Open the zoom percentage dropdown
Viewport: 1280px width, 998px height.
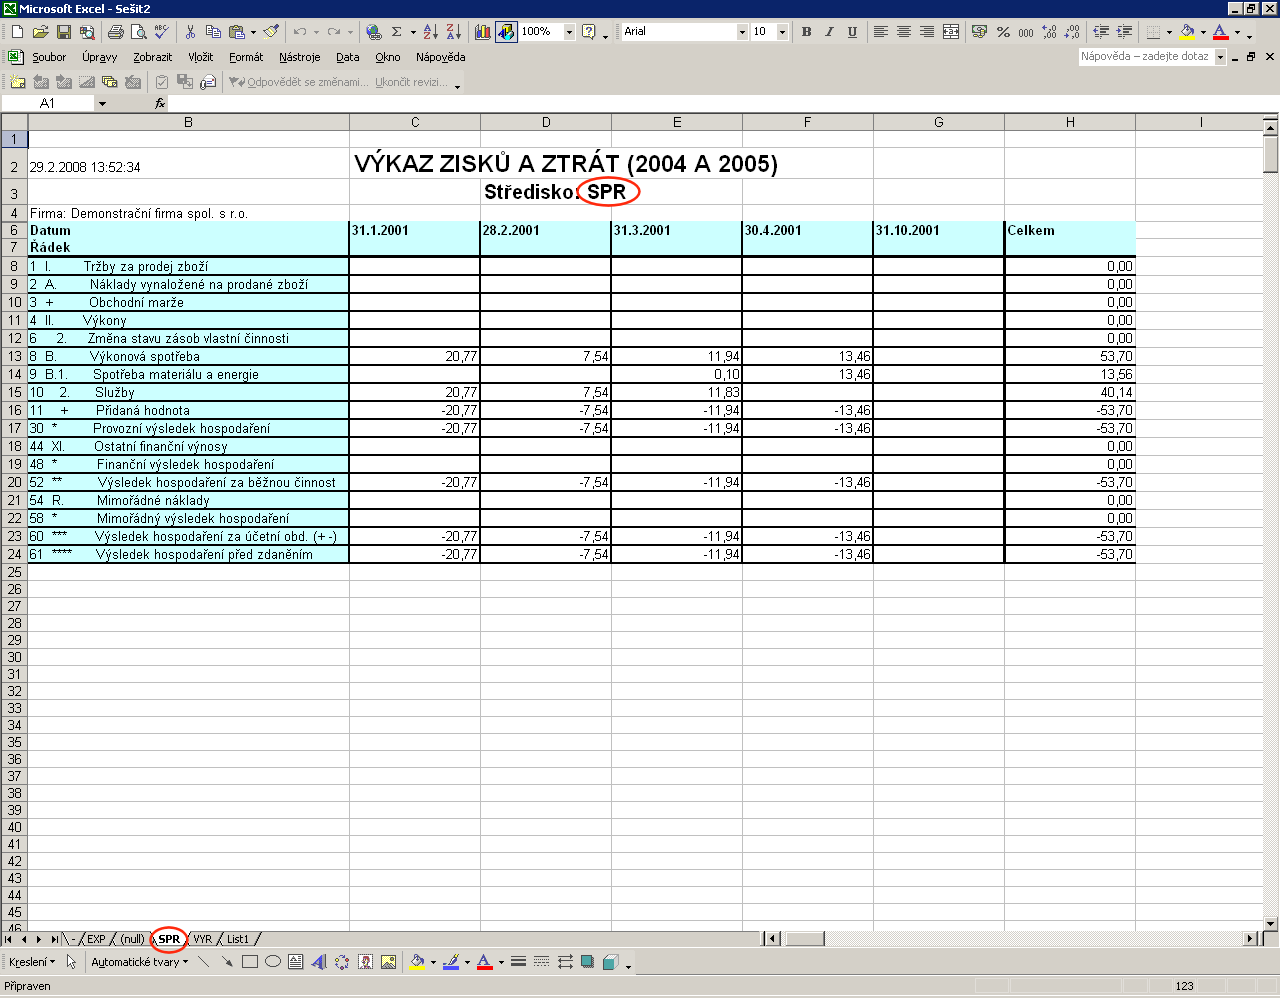(569, 32)
